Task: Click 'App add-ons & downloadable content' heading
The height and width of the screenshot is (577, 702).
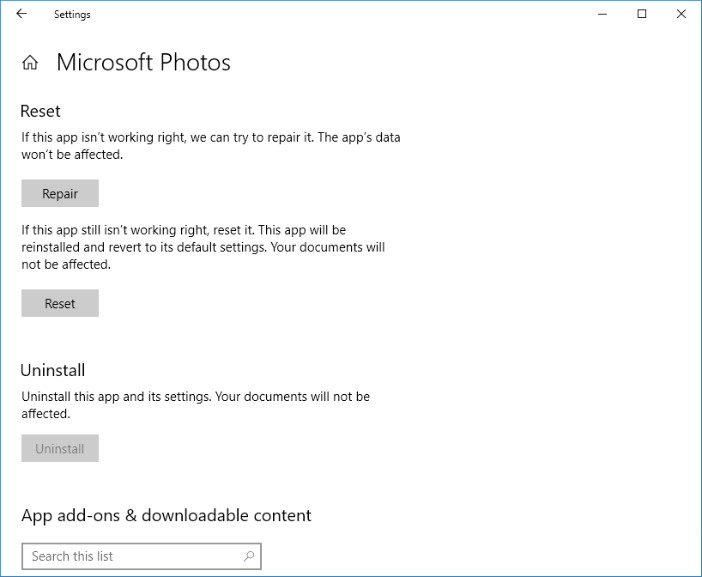Action: pos(166,516)
